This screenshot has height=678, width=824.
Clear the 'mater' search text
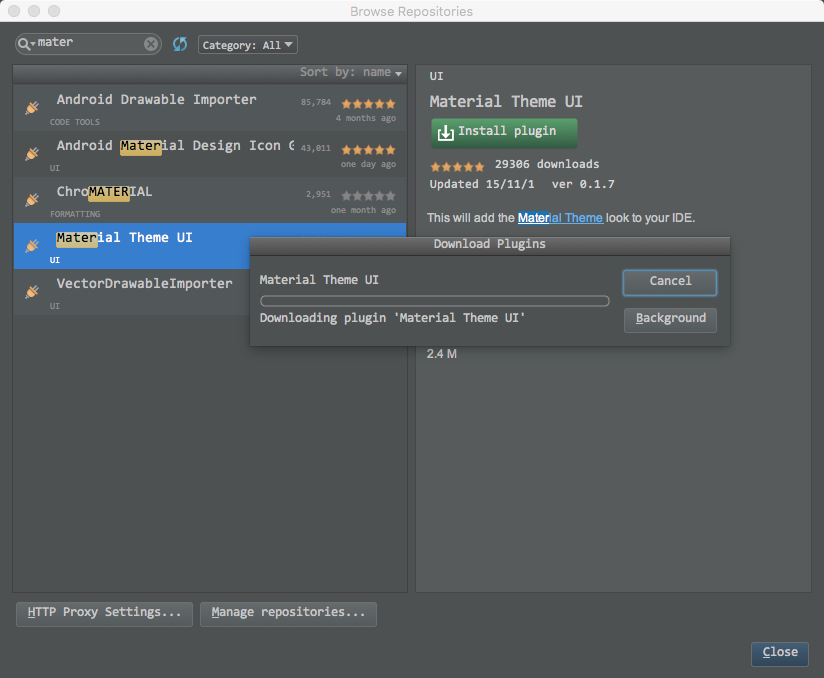pyautogui.click(x=151, y=44)
